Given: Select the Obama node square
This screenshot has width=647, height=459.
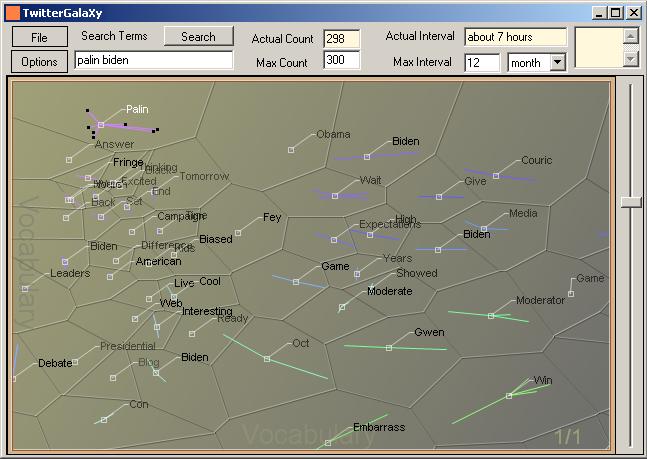Looking at the screenshot, I should [x=291, y=150].
